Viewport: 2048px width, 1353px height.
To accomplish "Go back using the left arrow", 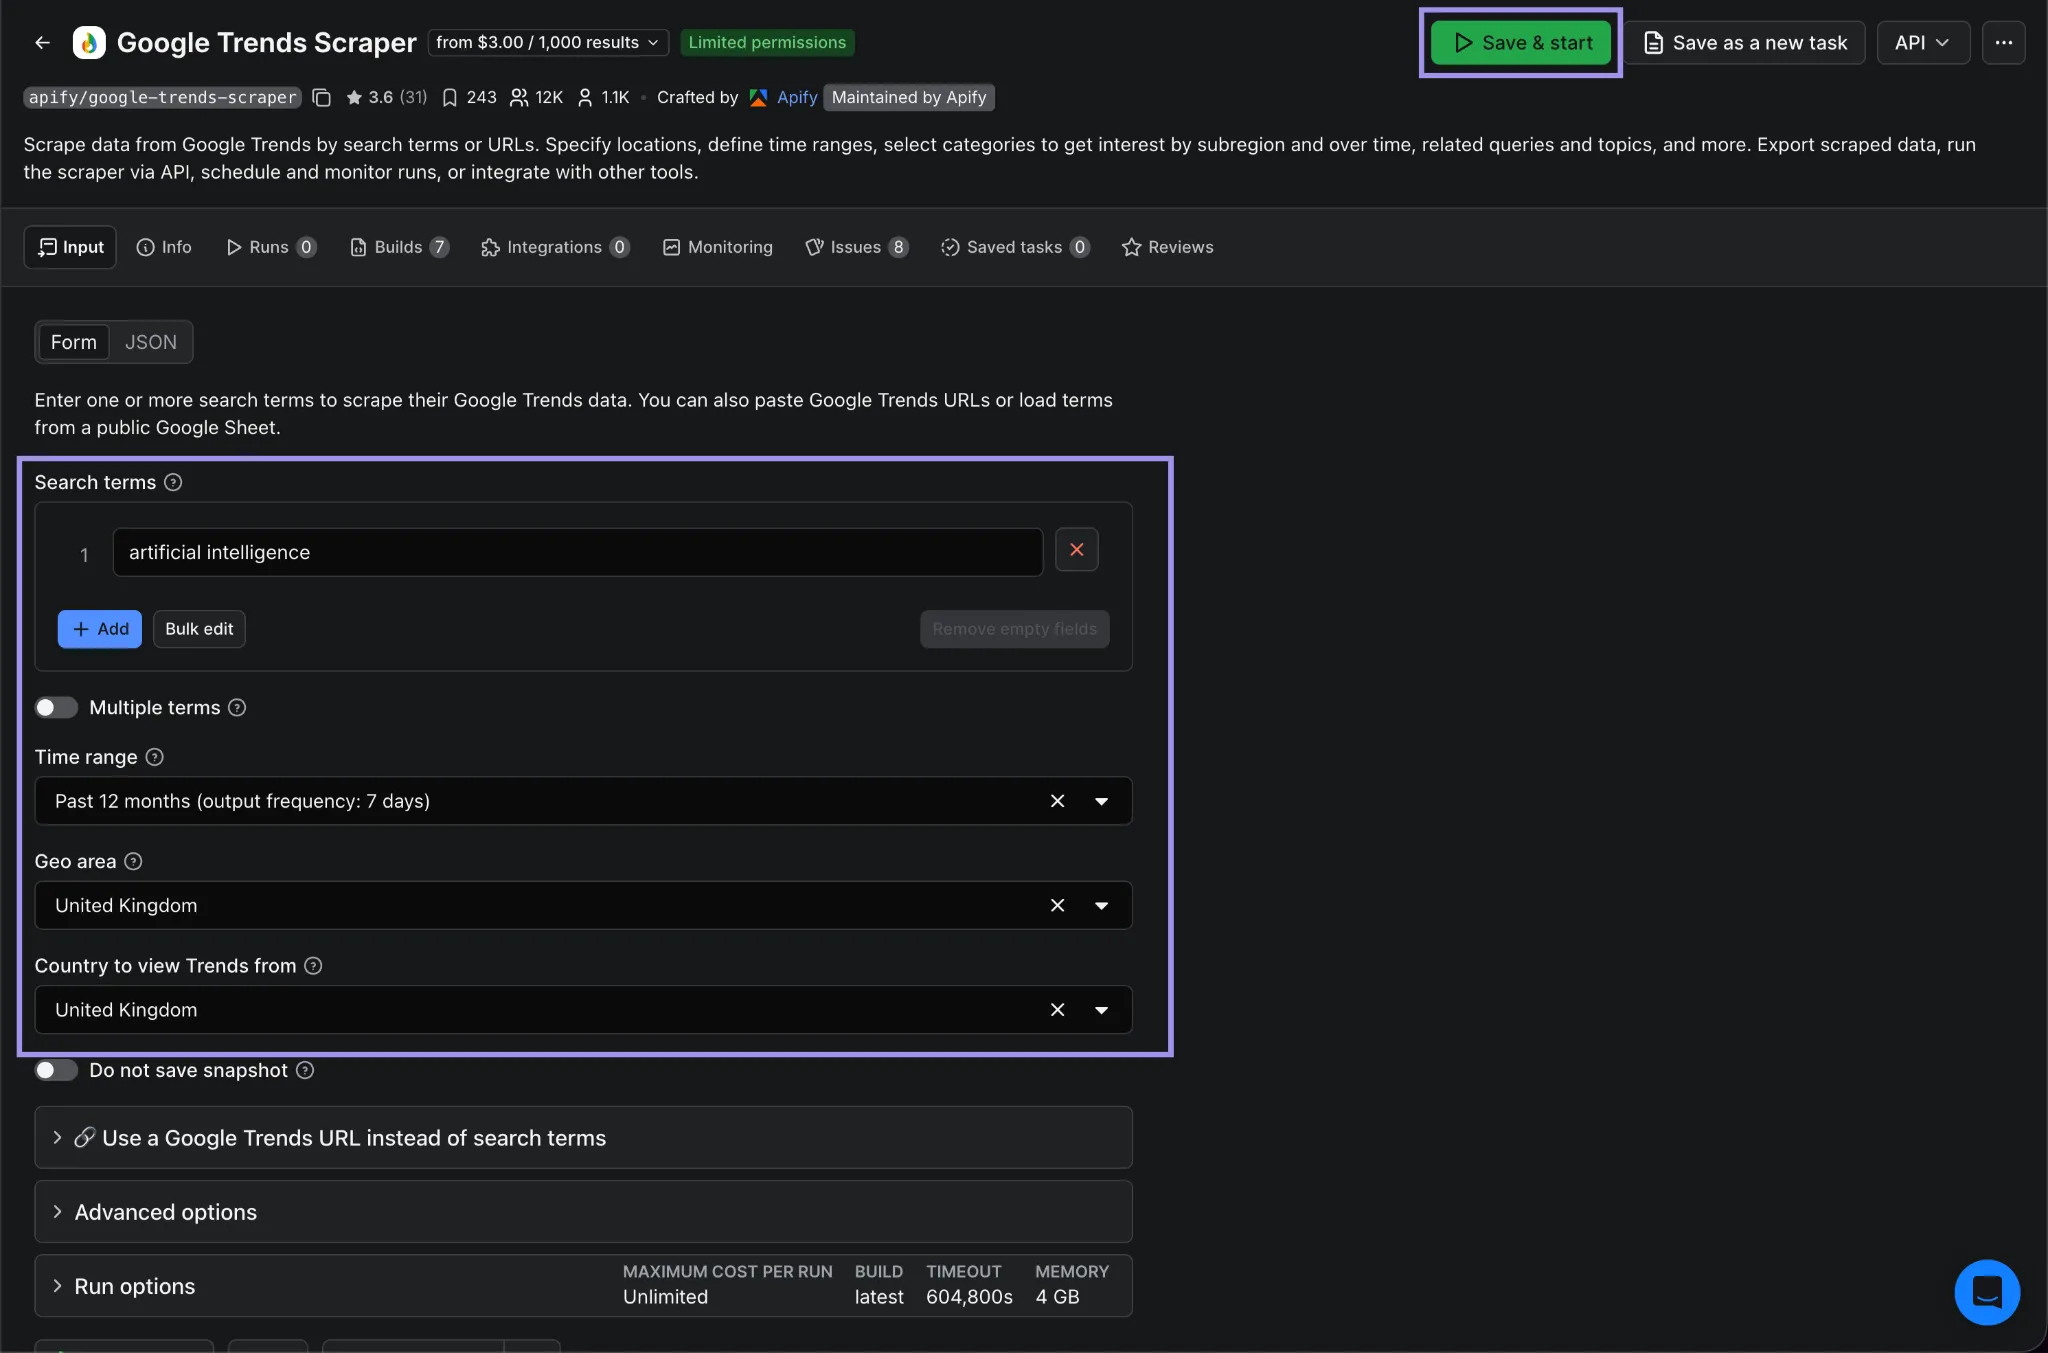I will [x=42, y=42].
